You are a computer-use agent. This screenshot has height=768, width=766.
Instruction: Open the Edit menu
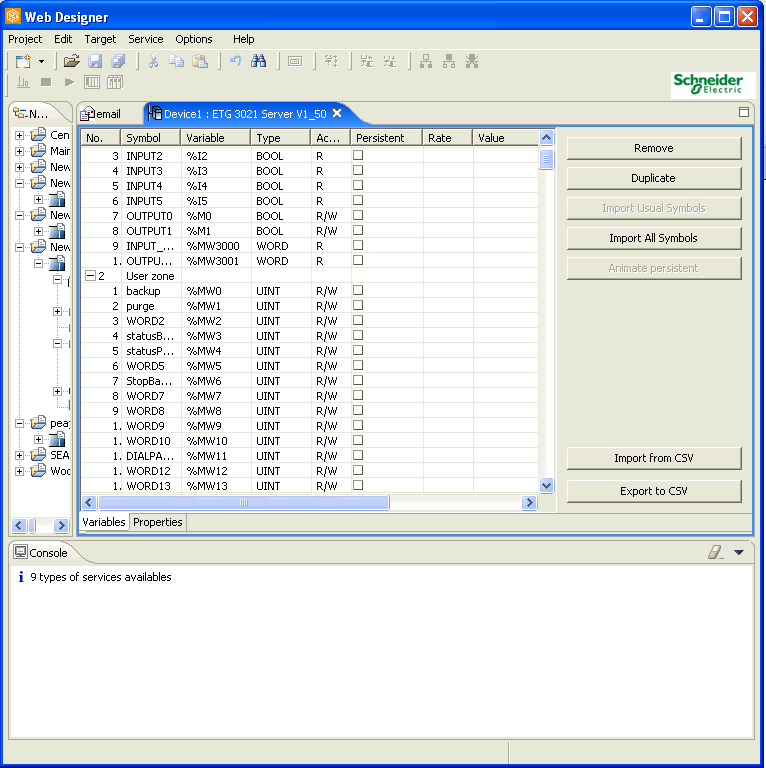click(x=63, y=39)
